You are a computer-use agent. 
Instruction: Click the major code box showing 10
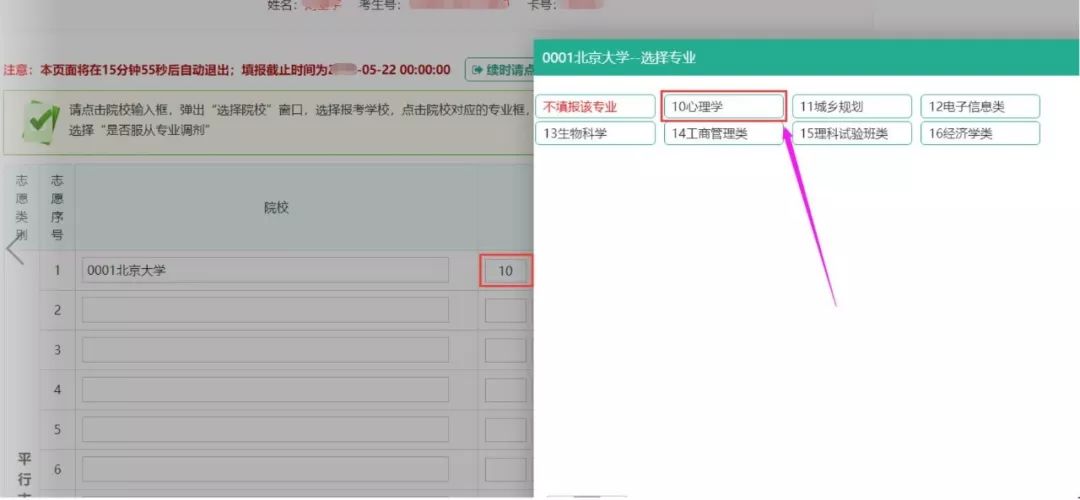pyautogui.click(x=505, y=270)
